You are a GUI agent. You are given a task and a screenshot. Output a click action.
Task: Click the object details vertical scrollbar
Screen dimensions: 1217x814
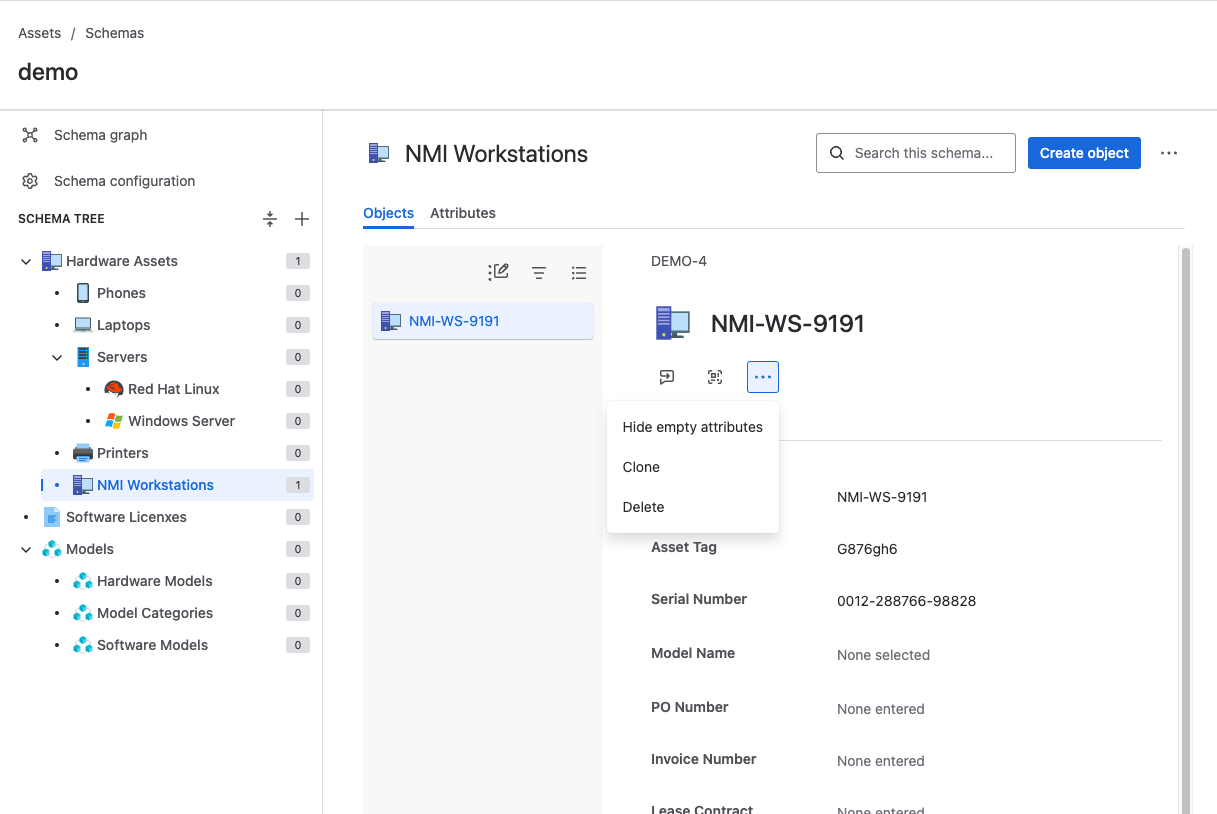click(x=1186, y=530)
